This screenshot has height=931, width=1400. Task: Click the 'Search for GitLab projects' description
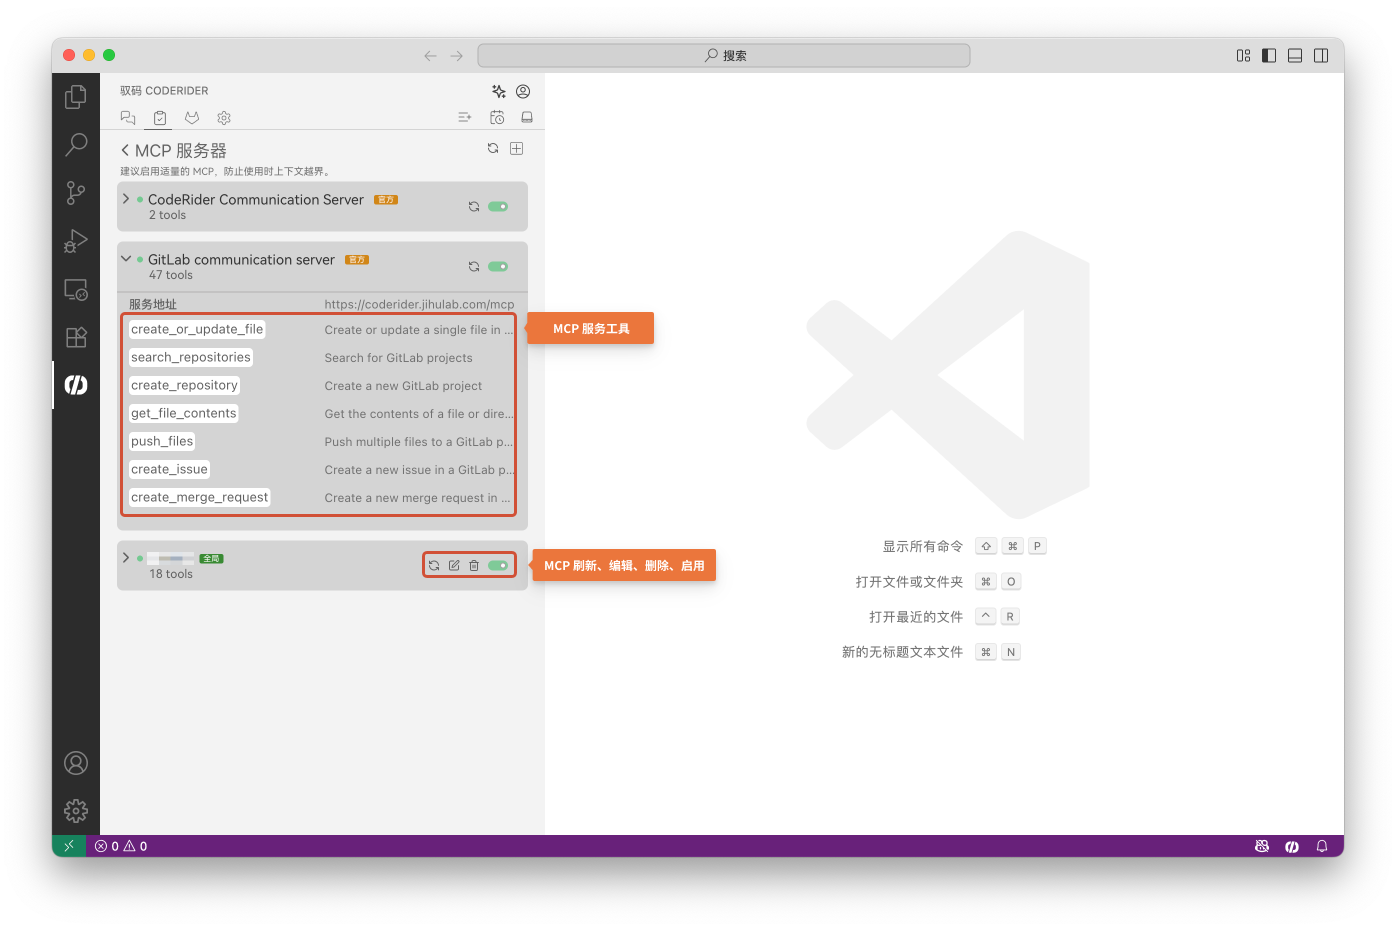[x=398, y=358]
